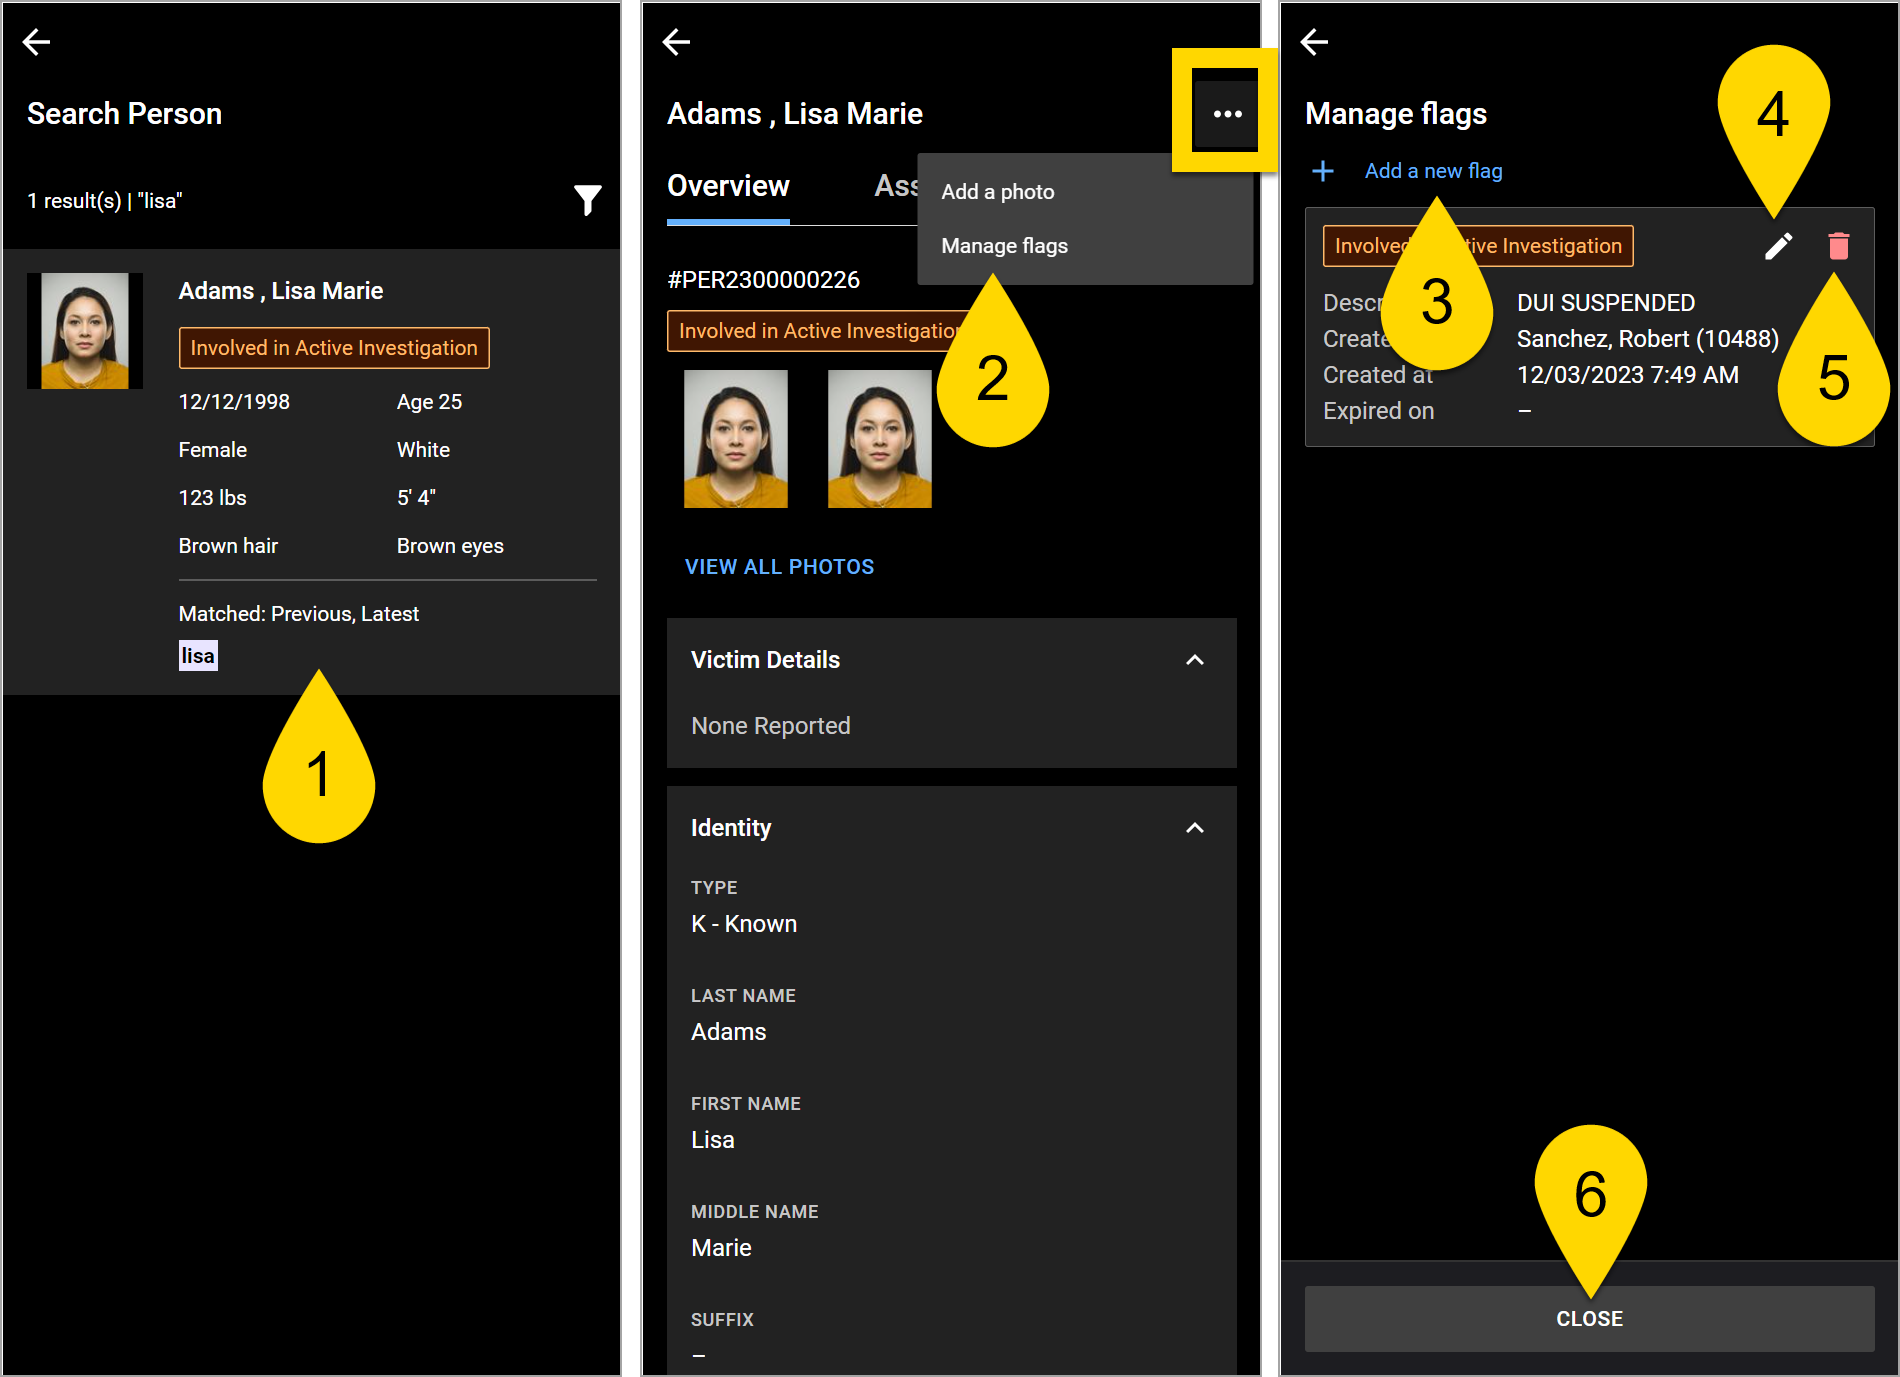Viewport: 1900px width, 1377px height.
Task: Select Manage flags menu entry
Action: coord(1004,246)
